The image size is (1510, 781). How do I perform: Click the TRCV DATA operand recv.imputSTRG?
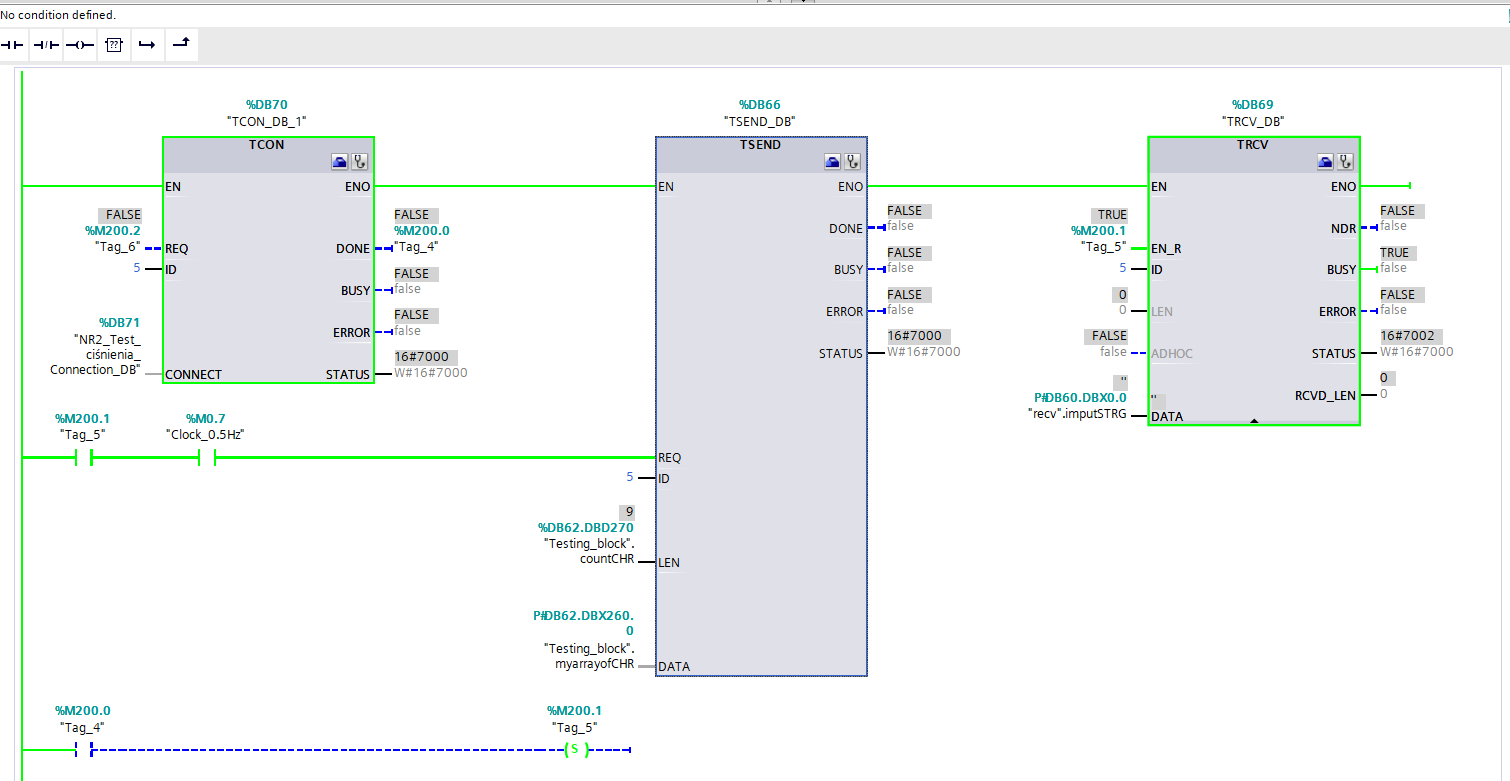coord(1077,413)
